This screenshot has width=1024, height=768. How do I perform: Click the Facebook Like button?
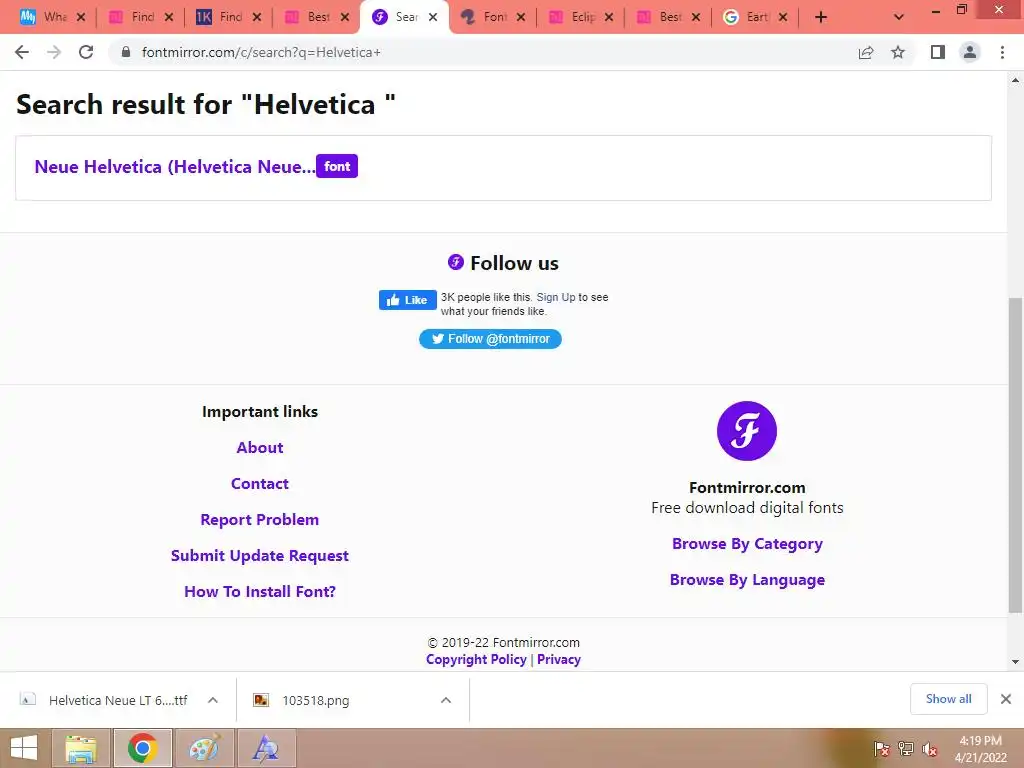click(408, 300)
